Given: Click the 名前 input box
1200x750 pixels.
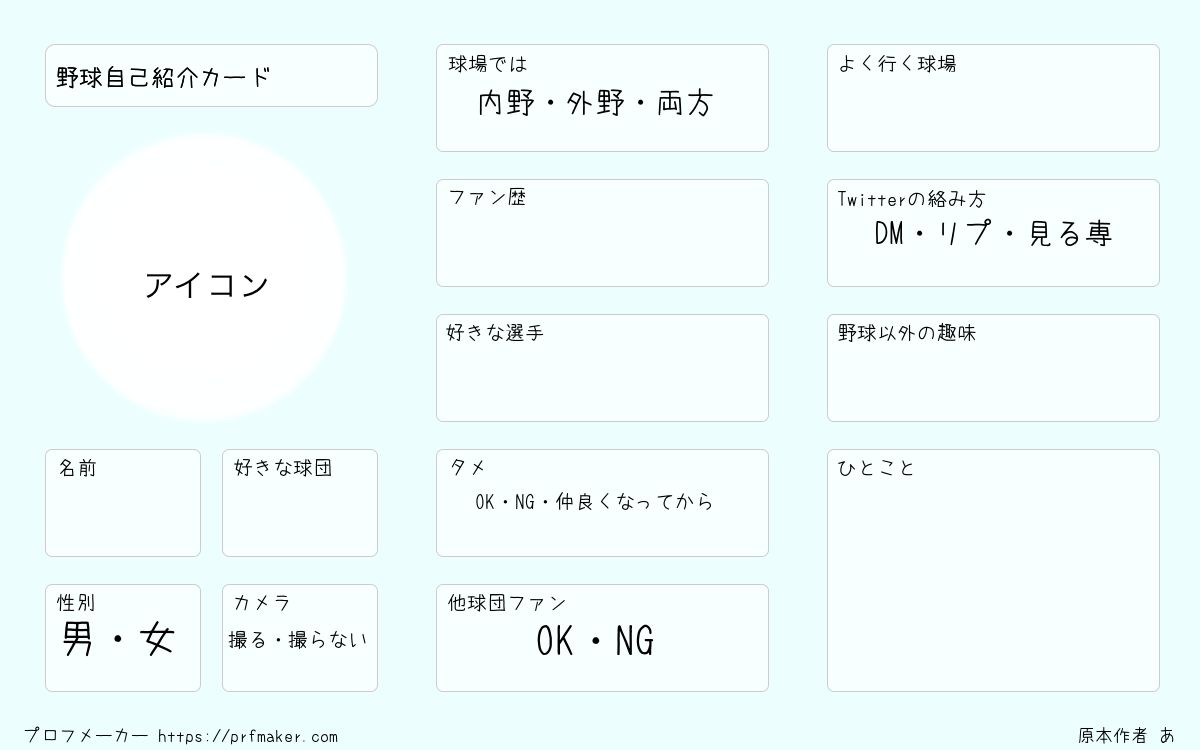Looking at the screenshot, I should tap(123, 503).
